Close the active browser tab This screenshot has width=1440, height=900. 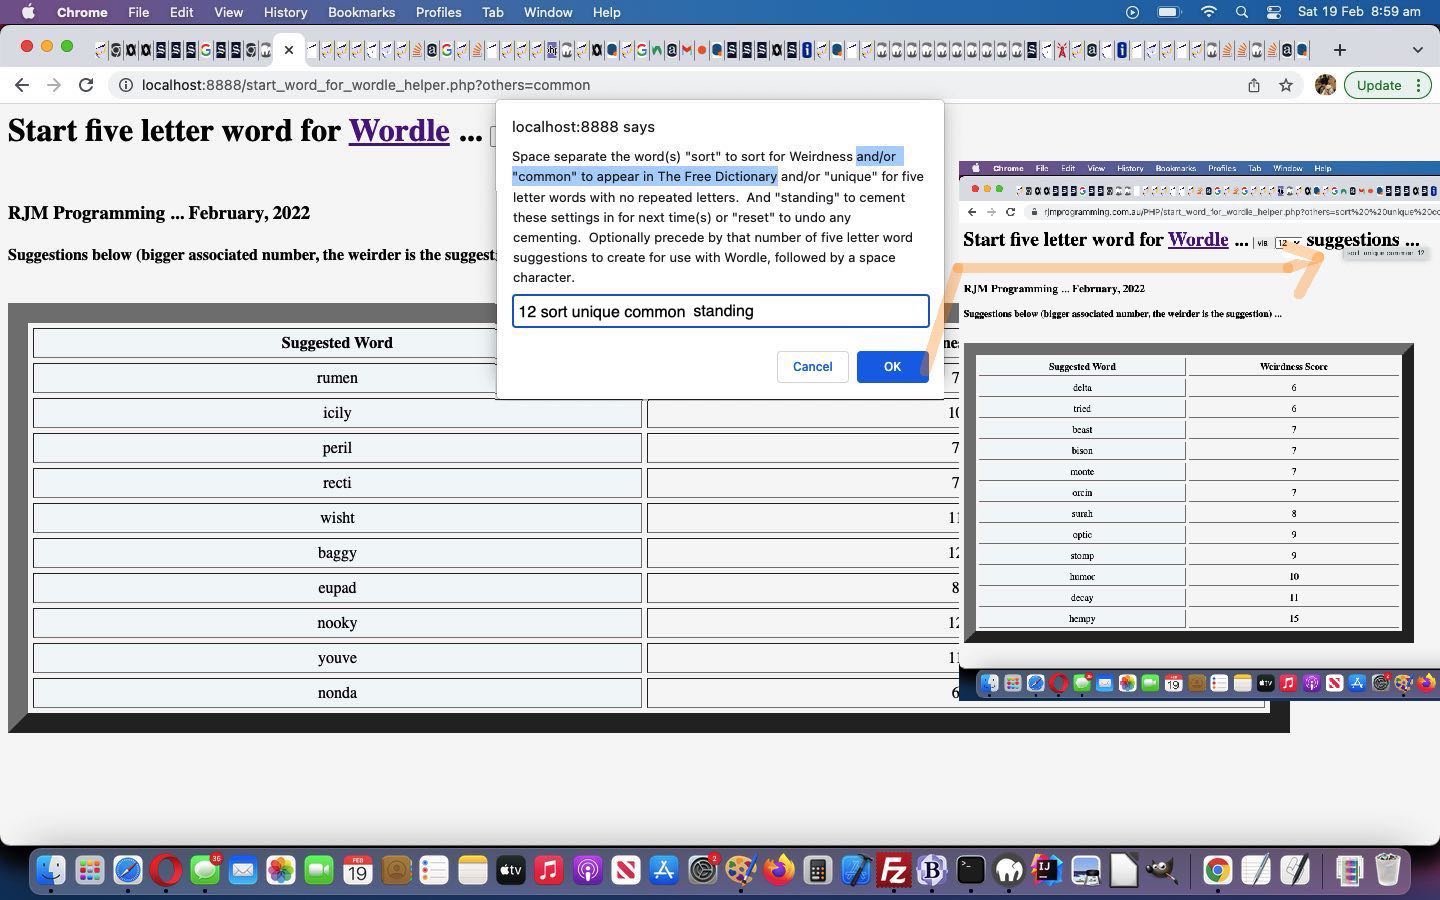(x=288, y=49)
